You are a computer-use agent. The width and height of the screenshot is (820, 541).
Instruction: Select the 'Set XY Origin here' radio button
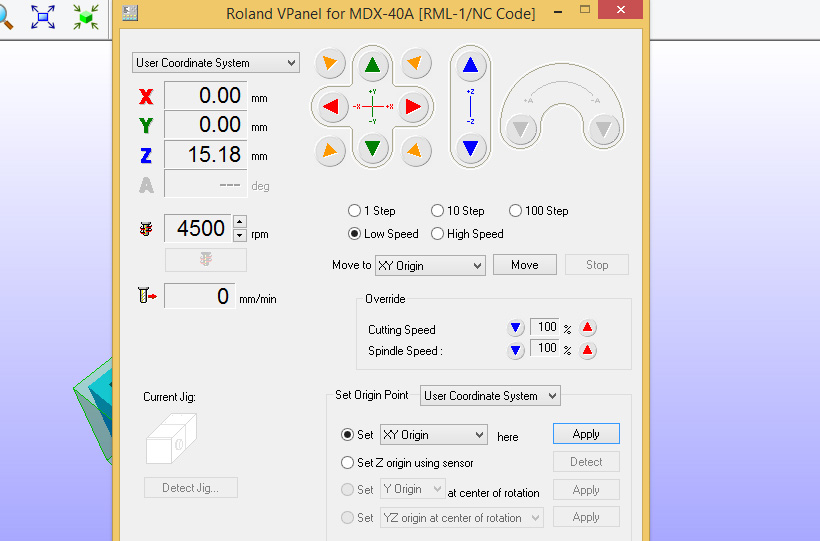tap(347, 435)
